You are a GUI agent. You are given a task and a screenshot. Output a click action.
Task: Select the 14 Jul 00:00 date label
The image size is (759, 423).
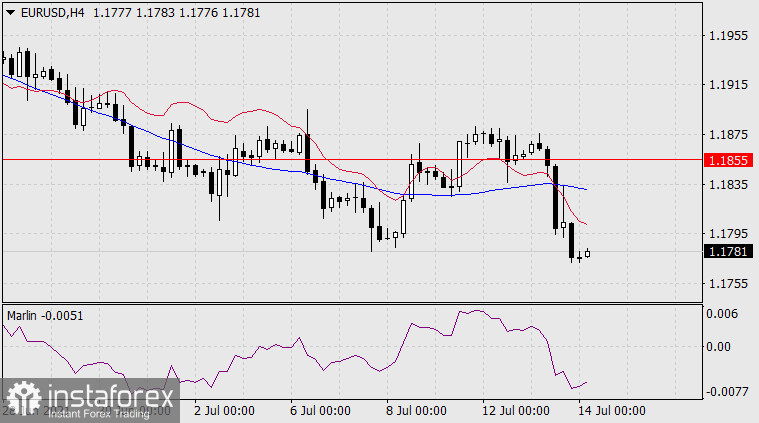coord(612,411)
